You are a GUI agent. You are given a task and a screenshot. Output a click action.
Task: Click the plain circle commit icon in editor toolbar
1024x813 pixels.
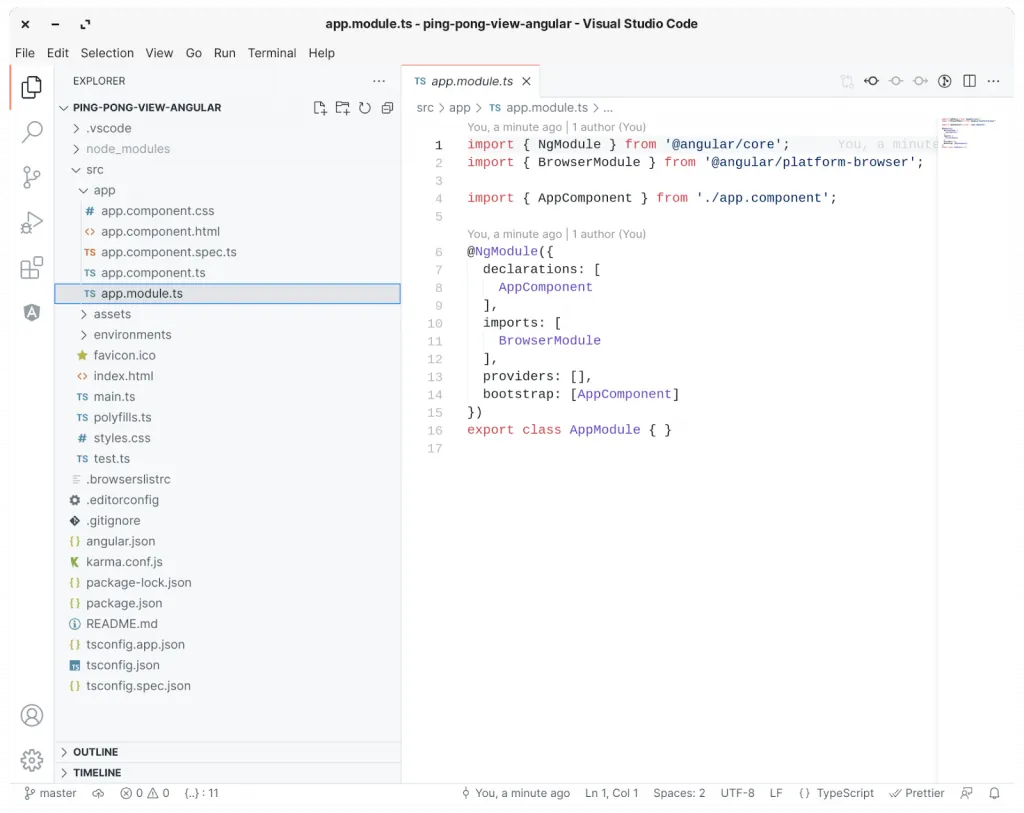(x=896, y=81)
